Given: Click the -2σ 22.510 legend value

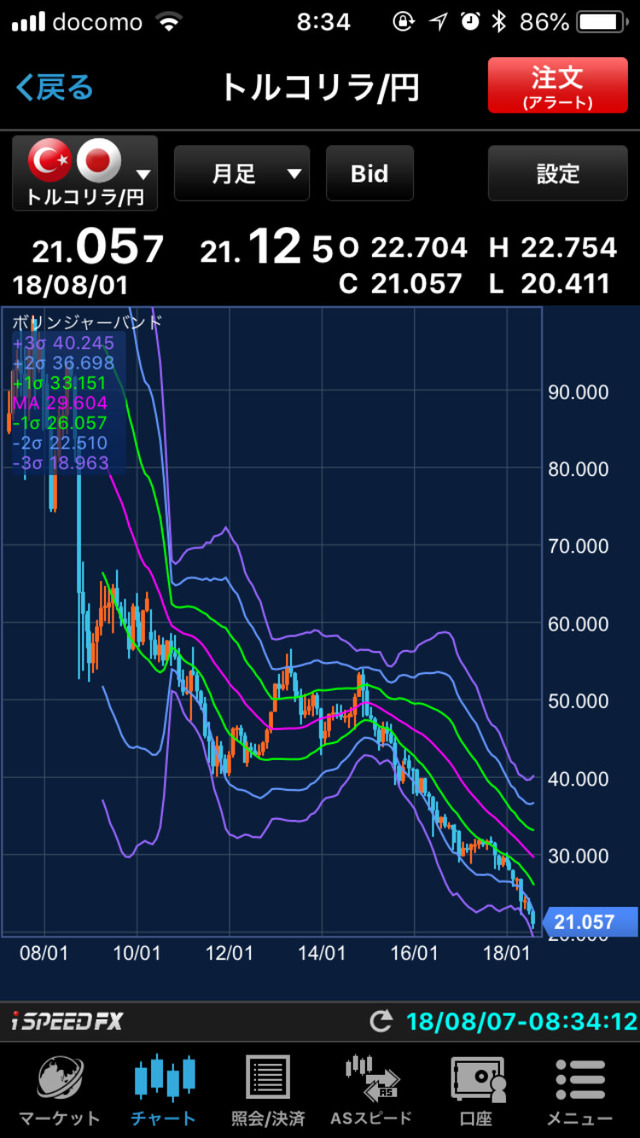Looking at the screenshot, I should coord(60,442).
